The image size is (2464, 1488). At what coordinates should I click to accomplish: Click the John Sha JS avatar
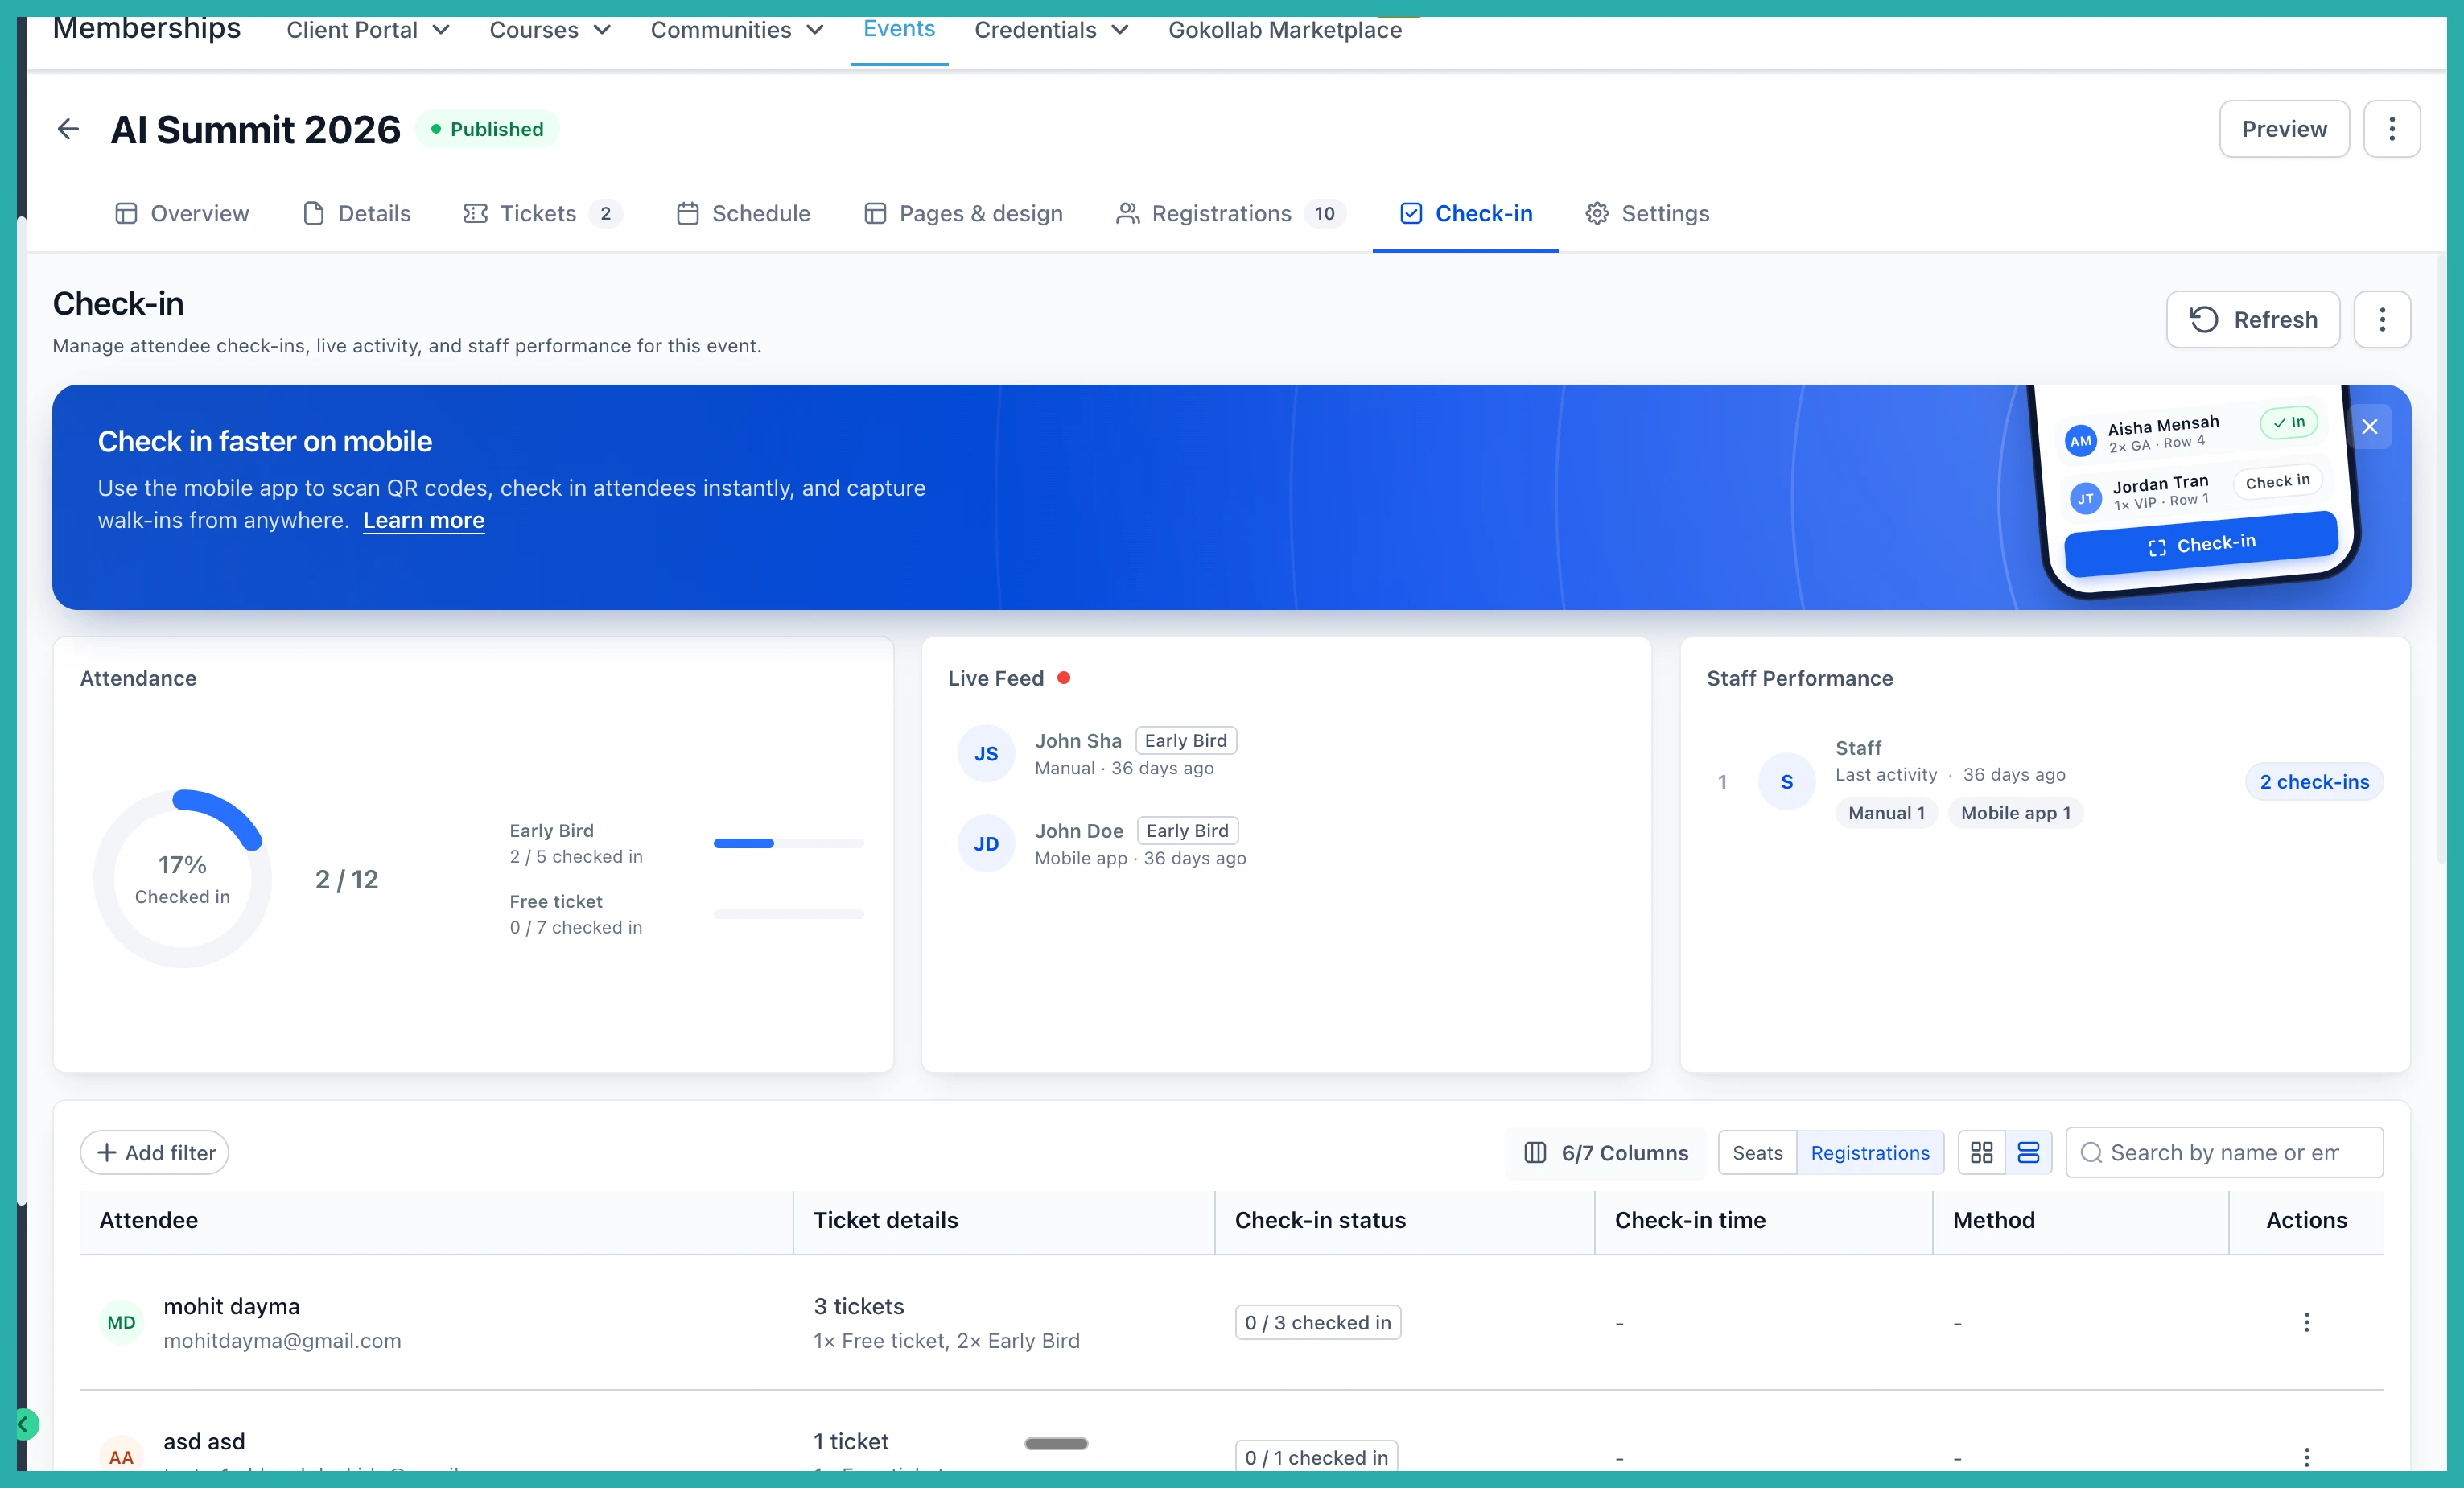point(986,754)
